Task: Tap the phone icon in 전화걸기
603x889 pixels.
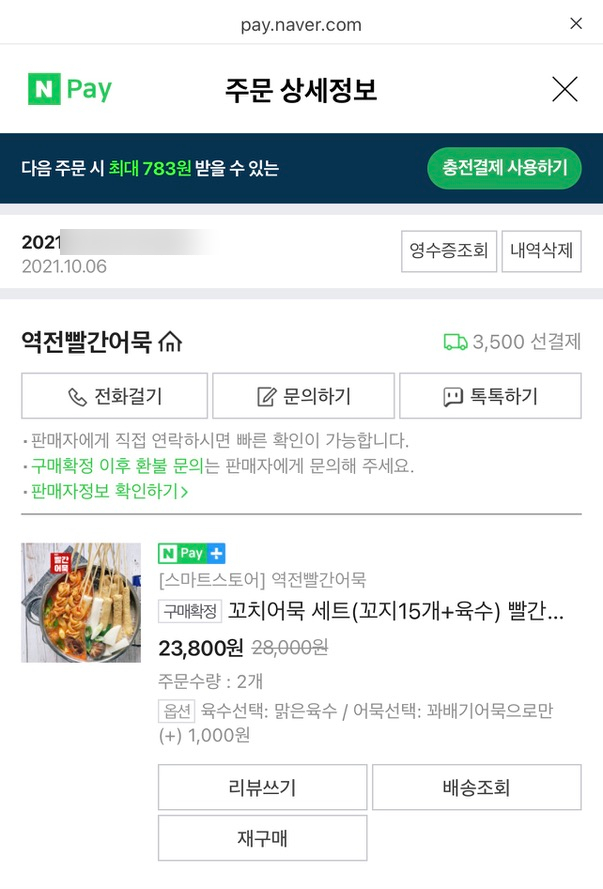Action: [77, 396]
